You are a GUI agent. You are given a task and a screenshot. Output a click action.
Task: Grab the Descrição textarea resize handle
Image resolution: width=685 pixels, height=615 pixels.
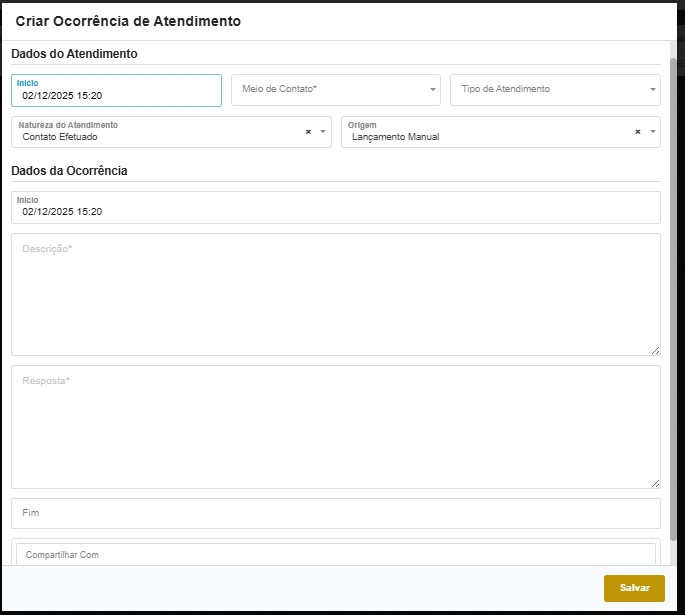pos(655,350)
